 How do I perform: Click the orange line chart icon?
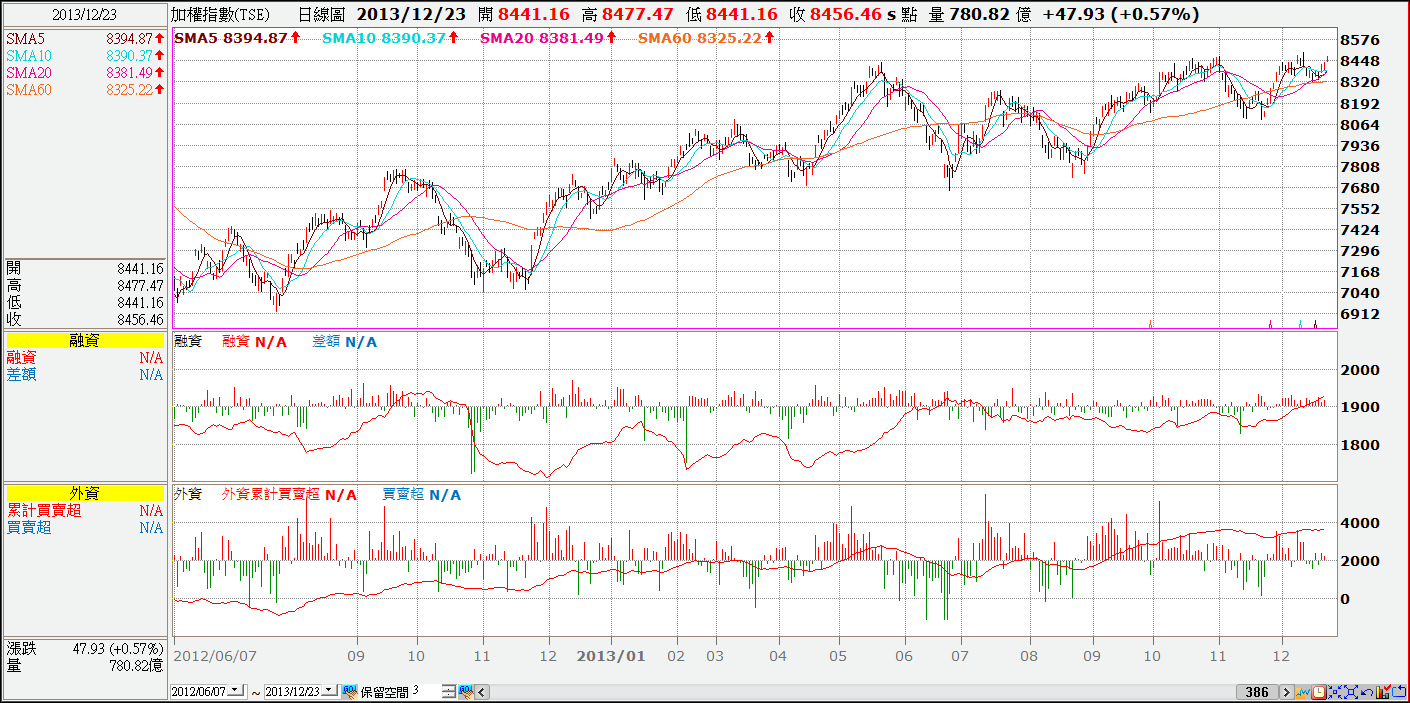(1303, 692)
